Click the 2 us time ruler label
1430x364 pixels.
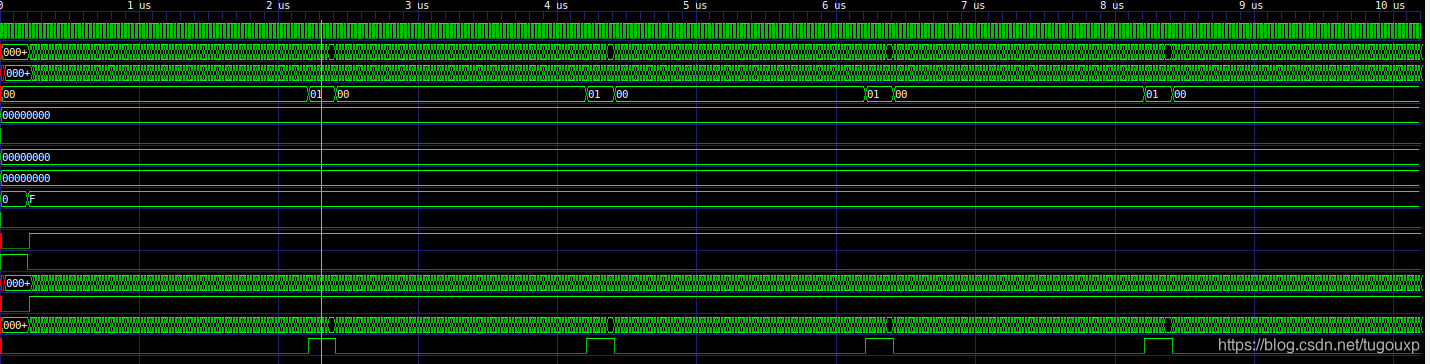point(278,6)
